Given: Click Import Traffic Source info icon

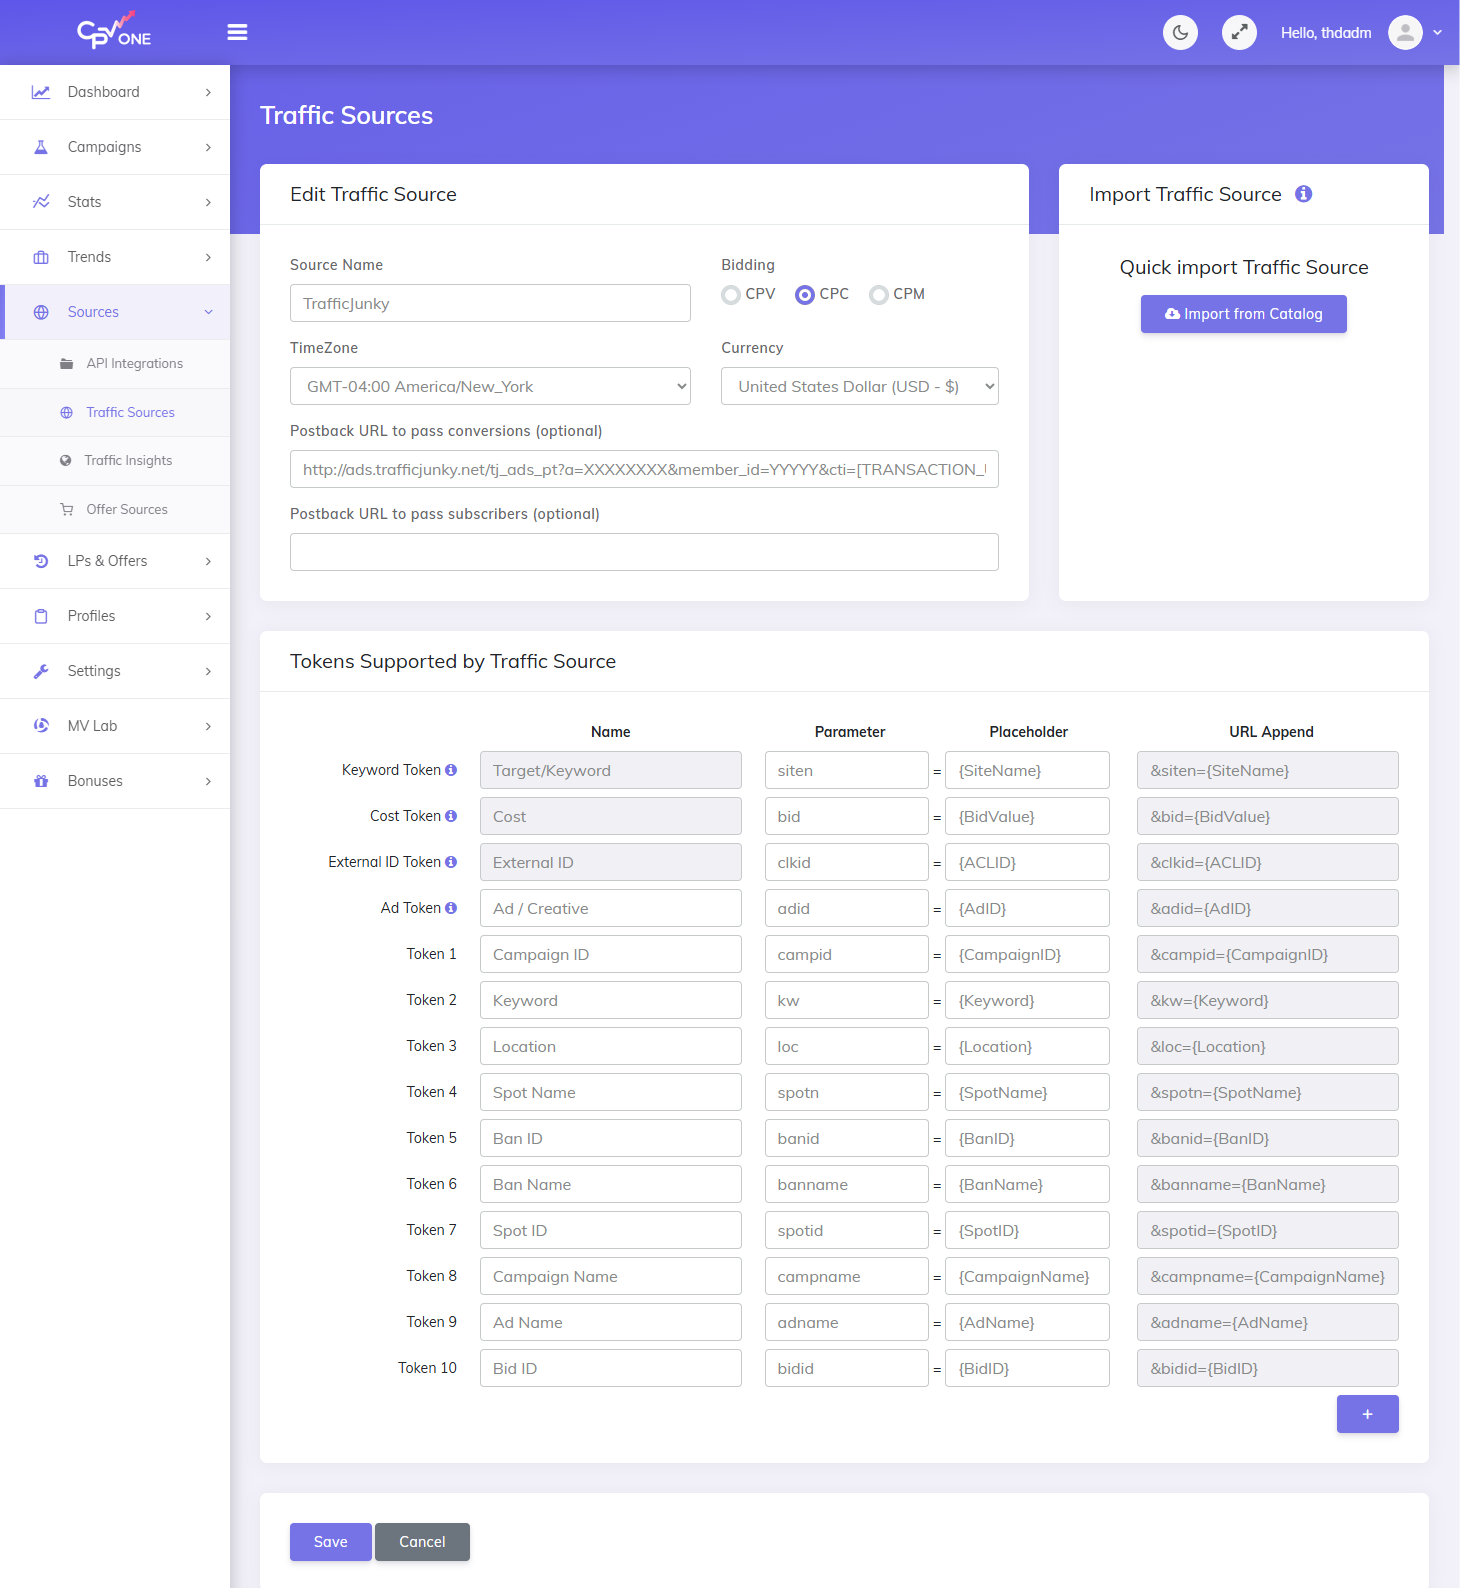Looking at the screenshot, I should tap(1303, 194).
